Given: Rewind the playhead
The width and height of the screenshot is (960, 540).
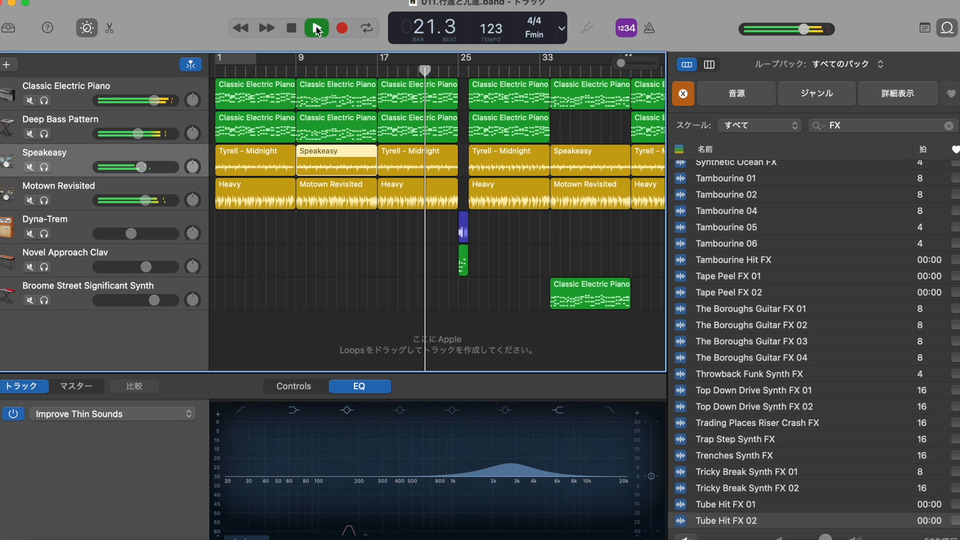Looking at the screenshot, I should (241, 28).
